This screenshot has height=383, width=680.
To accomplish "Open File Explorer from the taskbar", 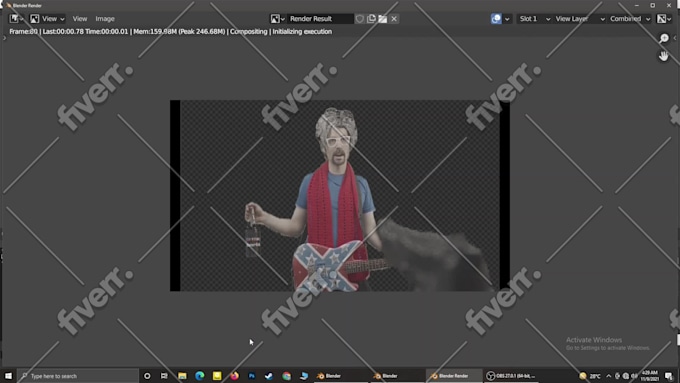I will 182,376.
